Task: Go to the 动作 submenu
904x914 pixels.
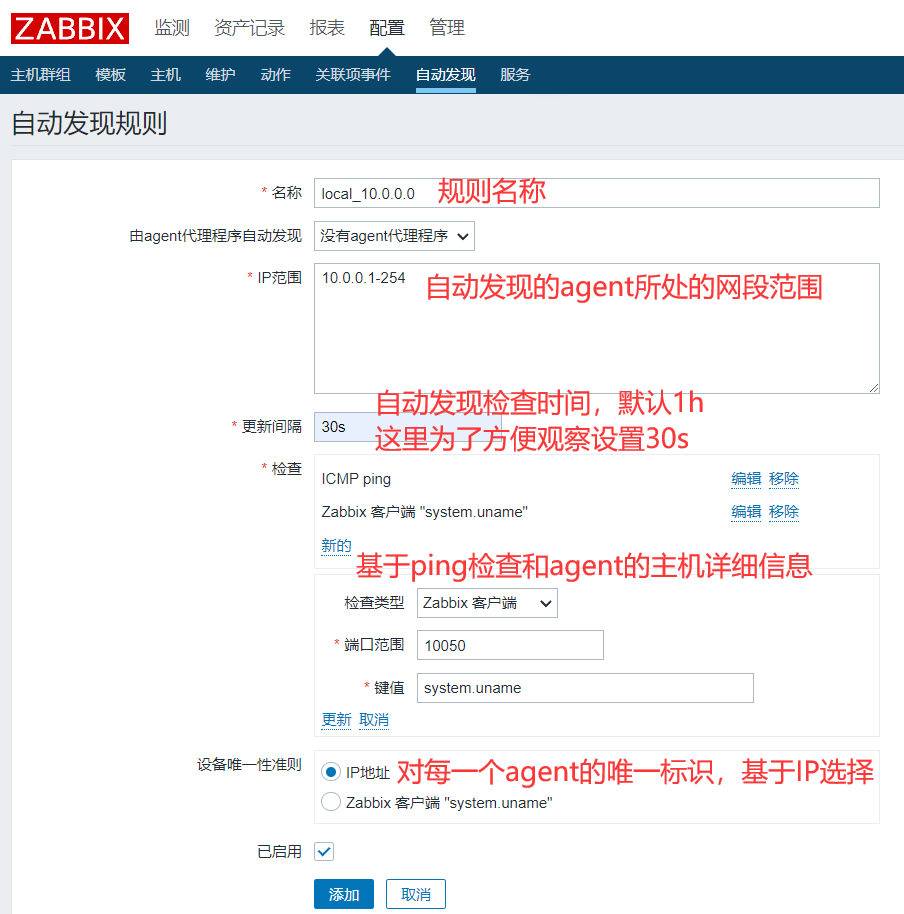Action: (276, 75)
